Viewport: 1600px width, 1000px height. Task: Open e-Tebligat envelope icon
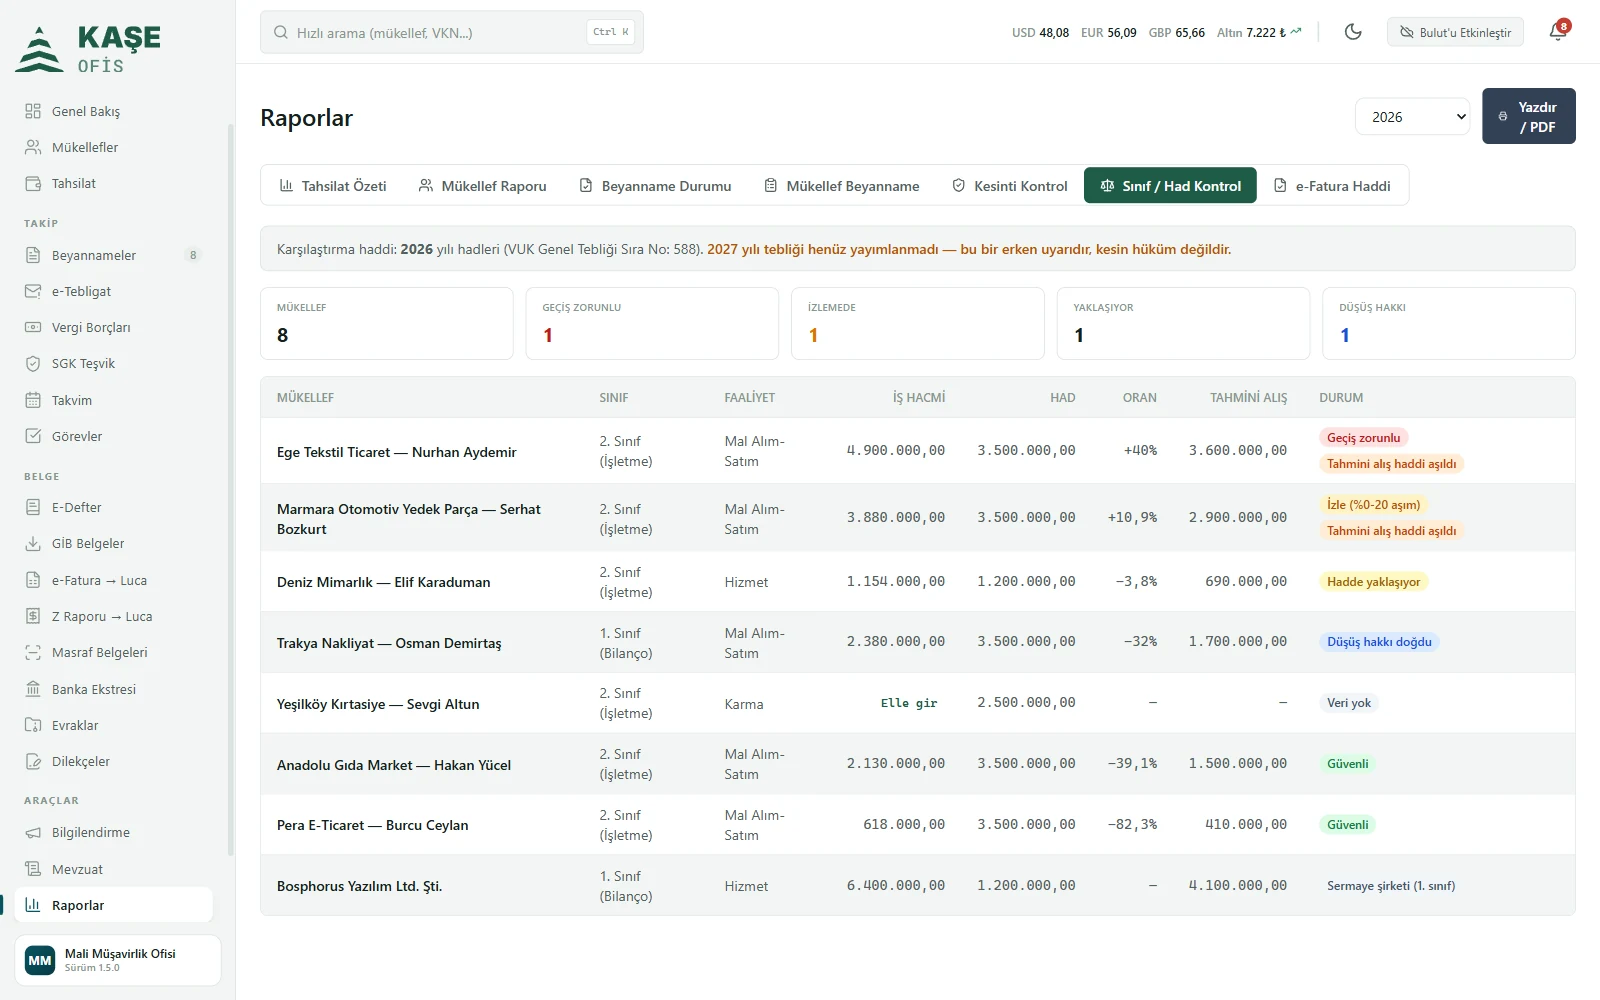pyautogui.click(x=33, y=291)
